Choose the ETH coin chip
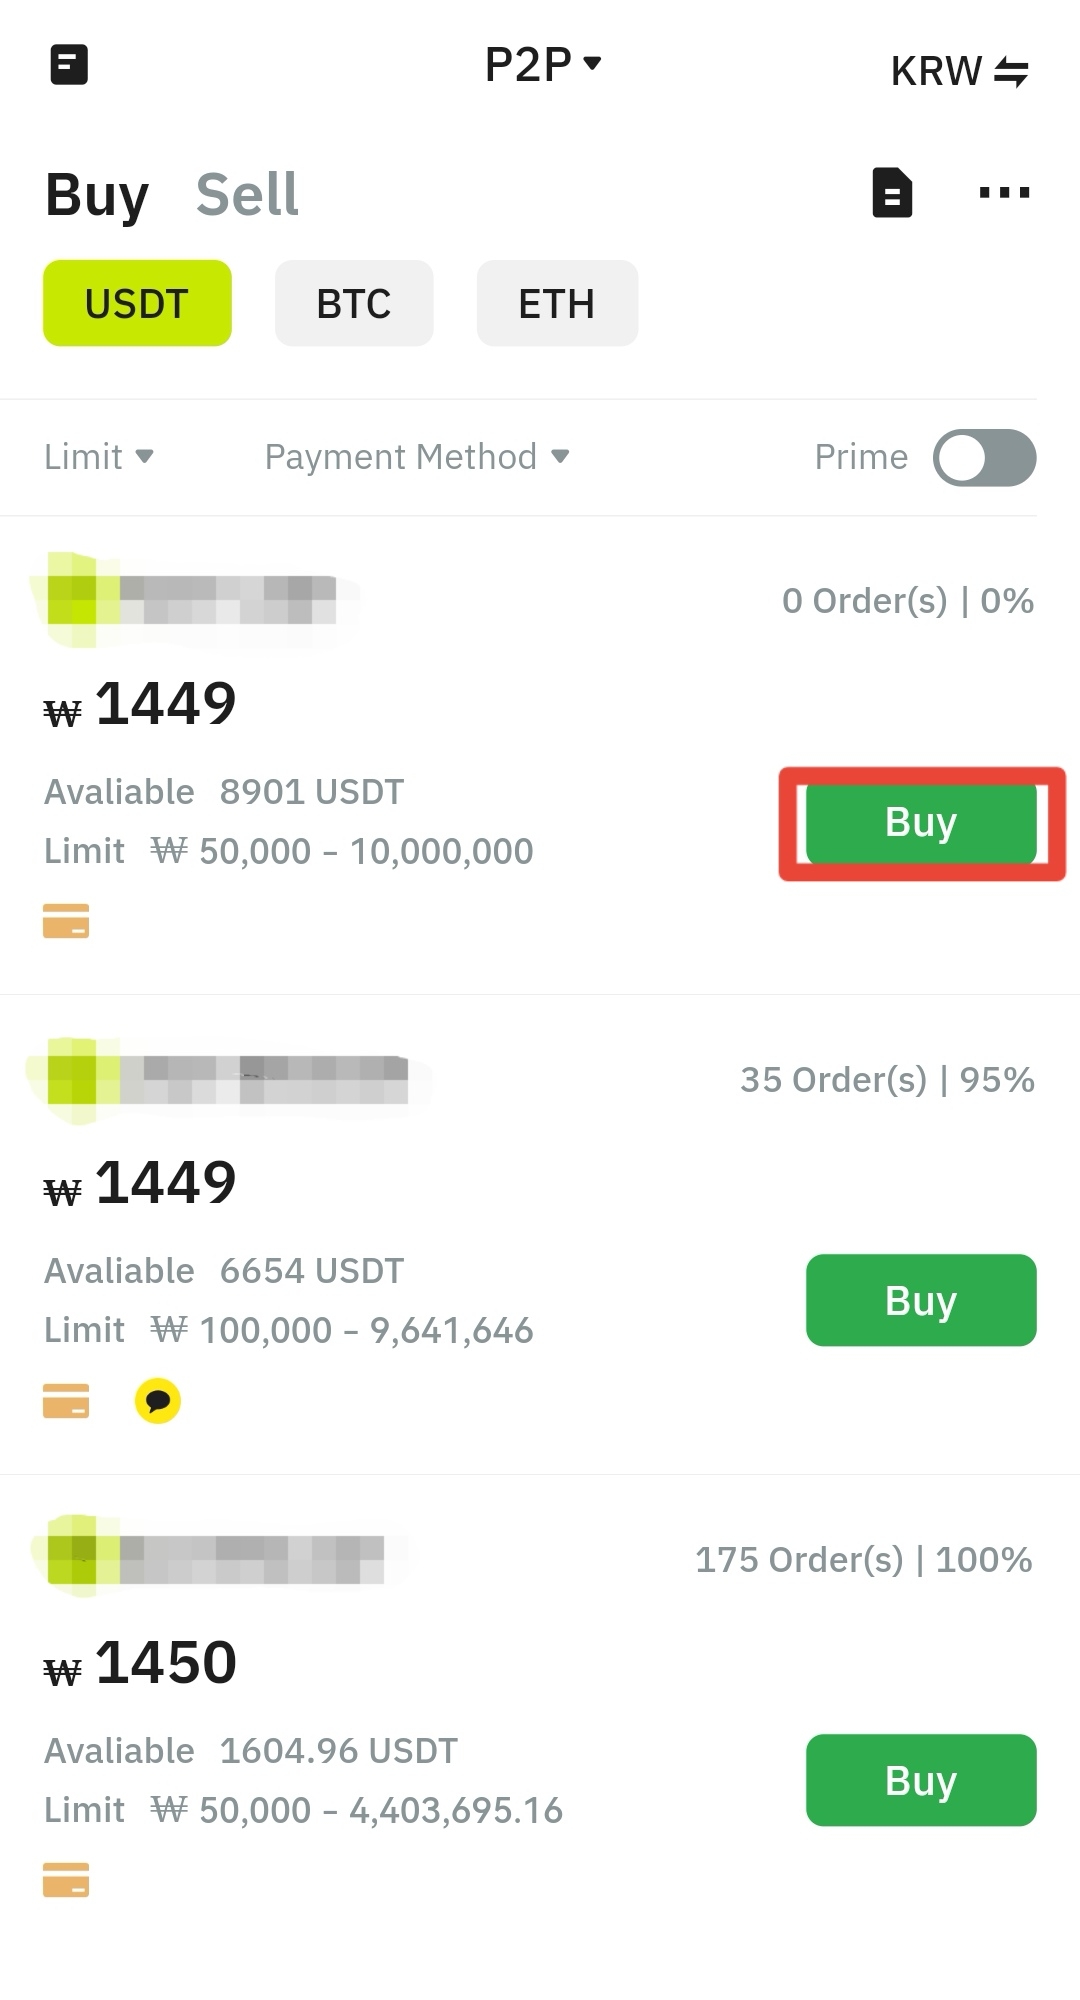Image resolution: width=1080 pixels, height=2000 pixels. pos(557,303)
